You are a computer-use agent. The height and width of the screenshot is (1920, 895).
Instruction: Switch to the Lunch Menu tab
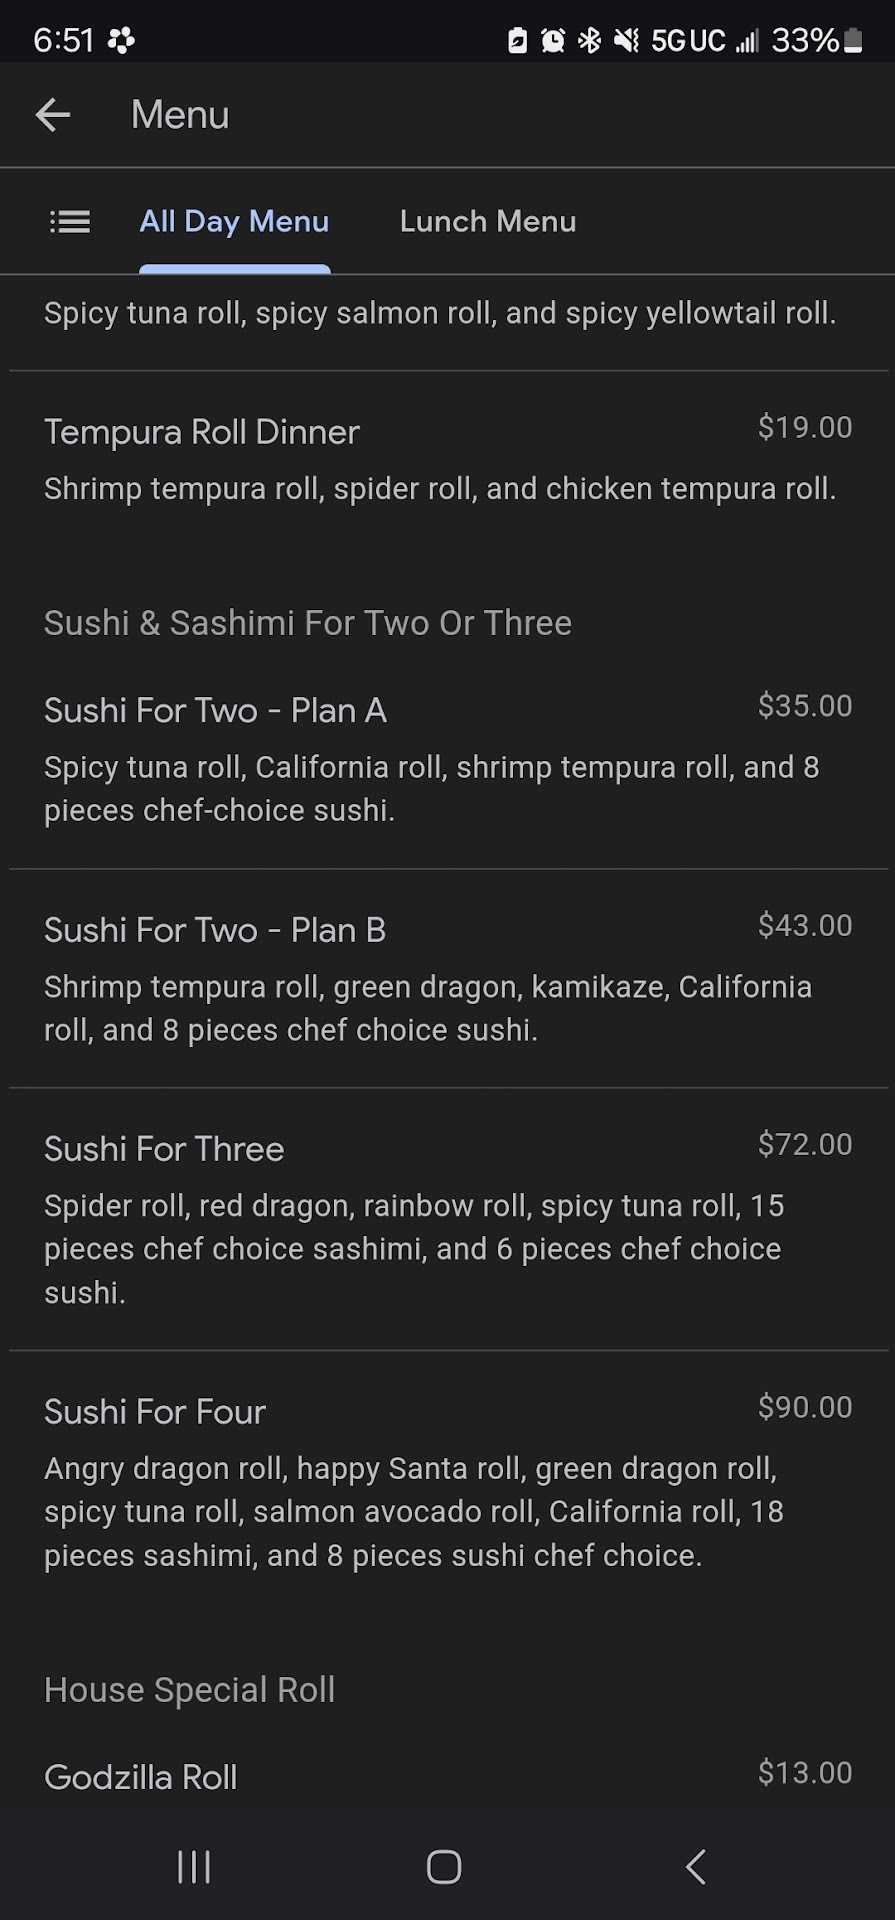pos(488,221)
